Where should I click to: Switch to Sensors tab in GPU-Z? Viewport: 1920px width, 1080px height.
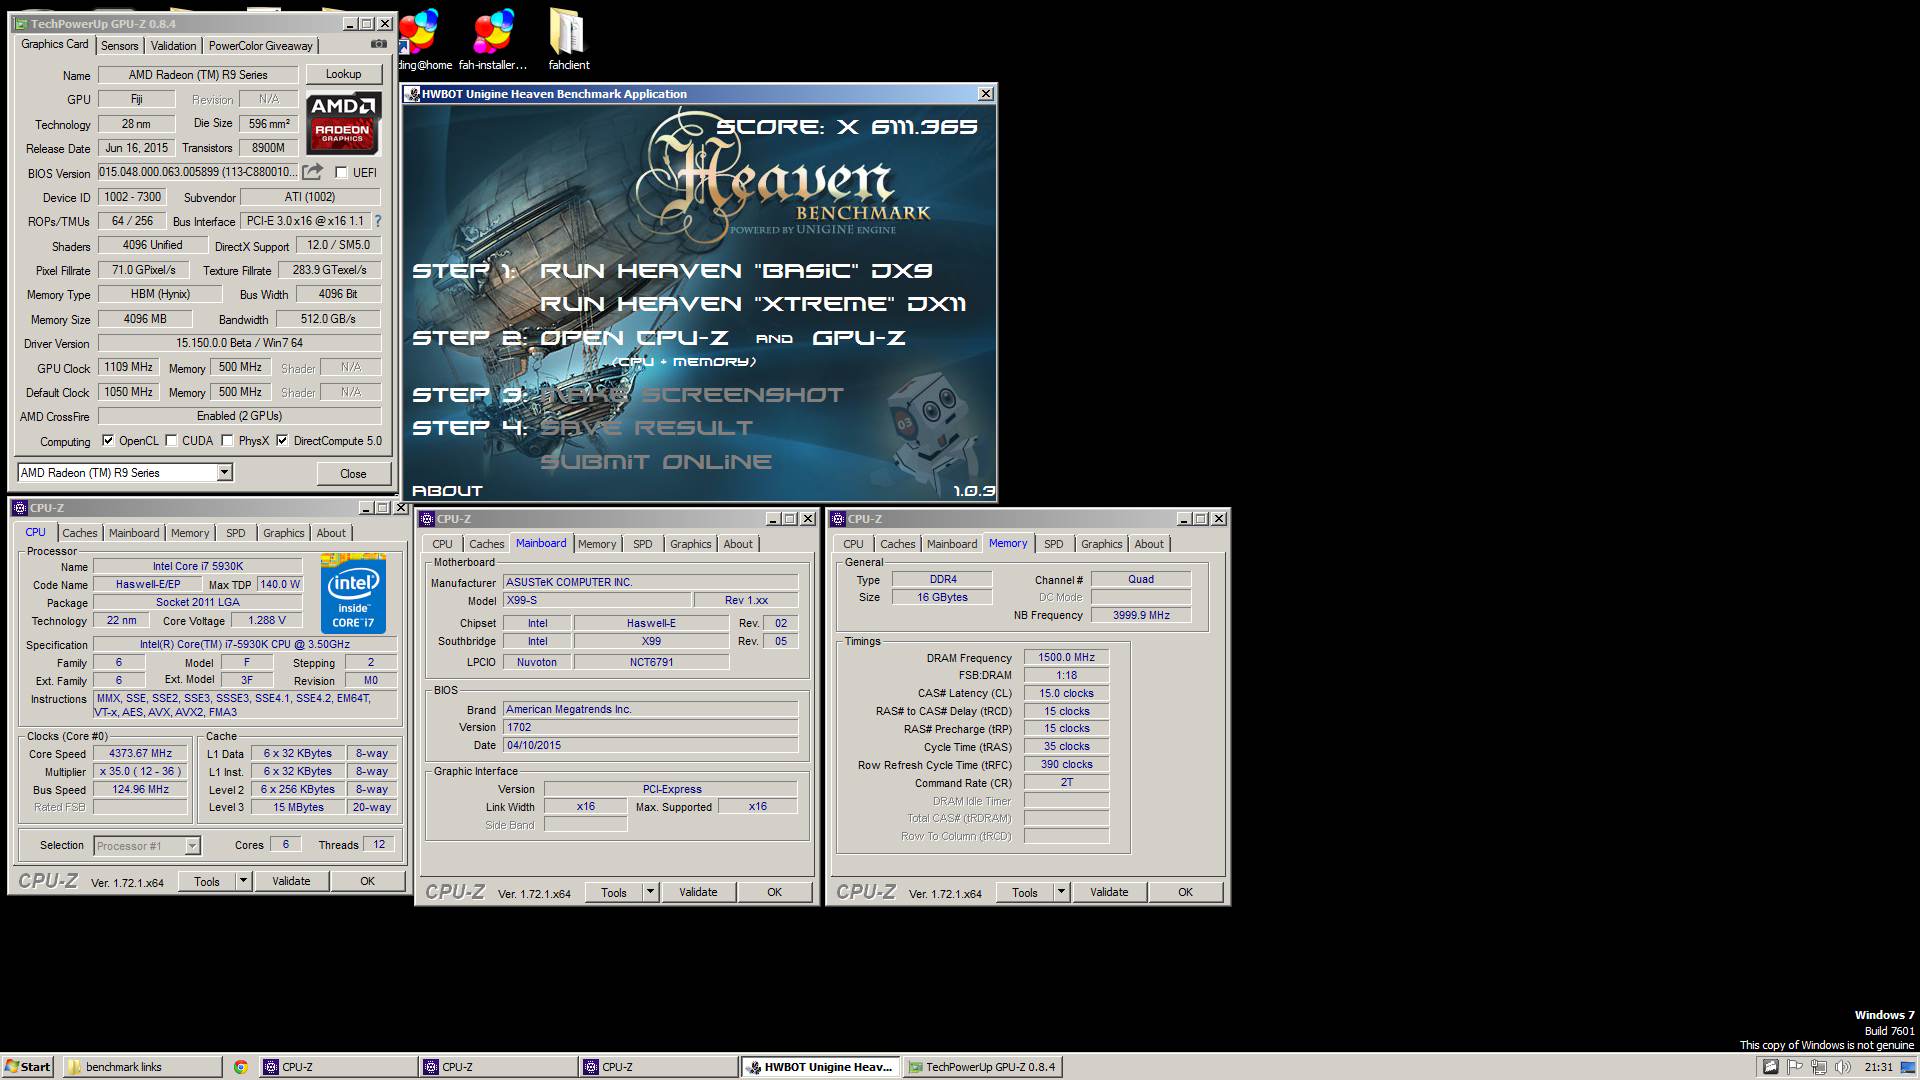[x=119, y=46]
